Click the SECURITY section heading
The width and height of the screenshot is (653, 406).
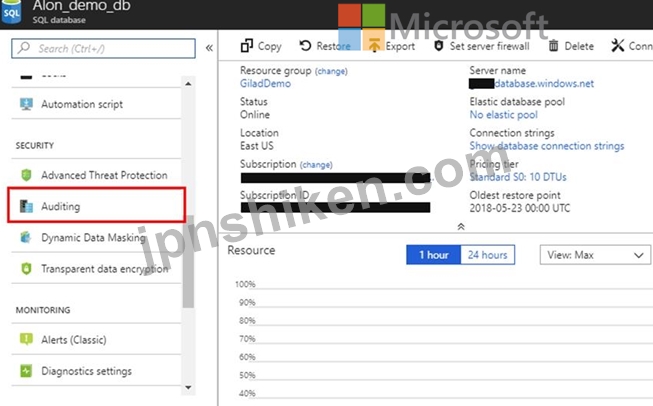35,145
